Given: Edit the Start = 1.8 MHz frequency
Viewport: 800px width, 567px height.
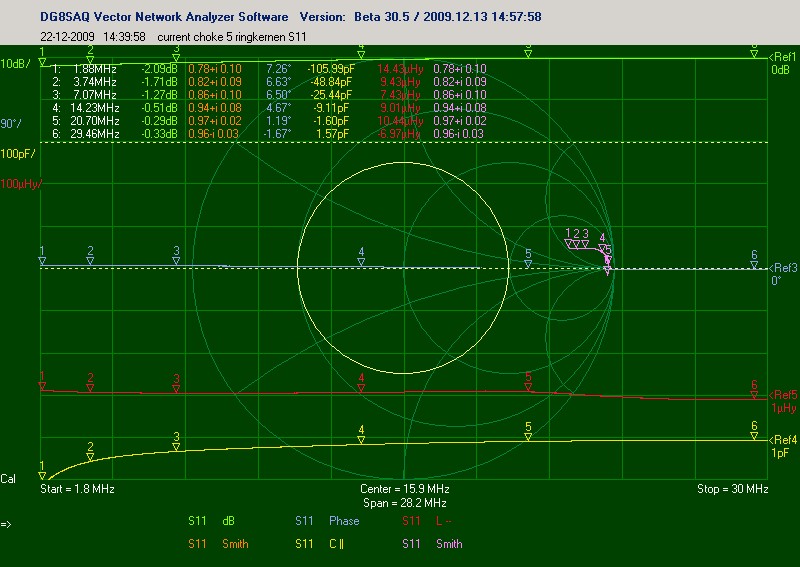Looking at the screenshot, I should tap(77, 489).
